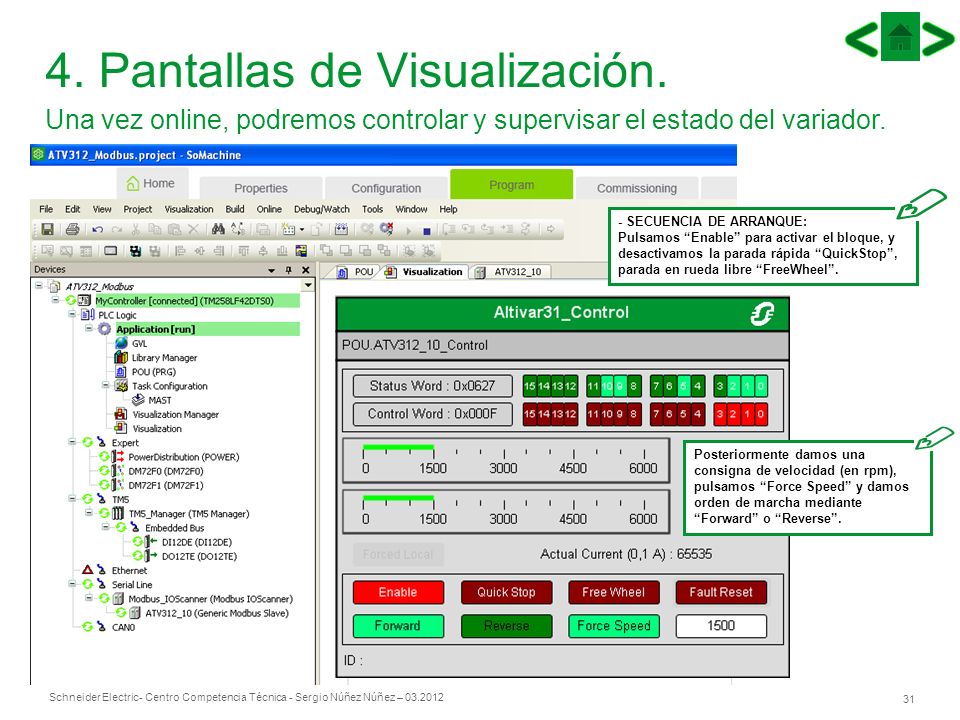Go to the next slide with the green arrow
The width and height of the screenshot is (960, 720).
pos(938,39)
